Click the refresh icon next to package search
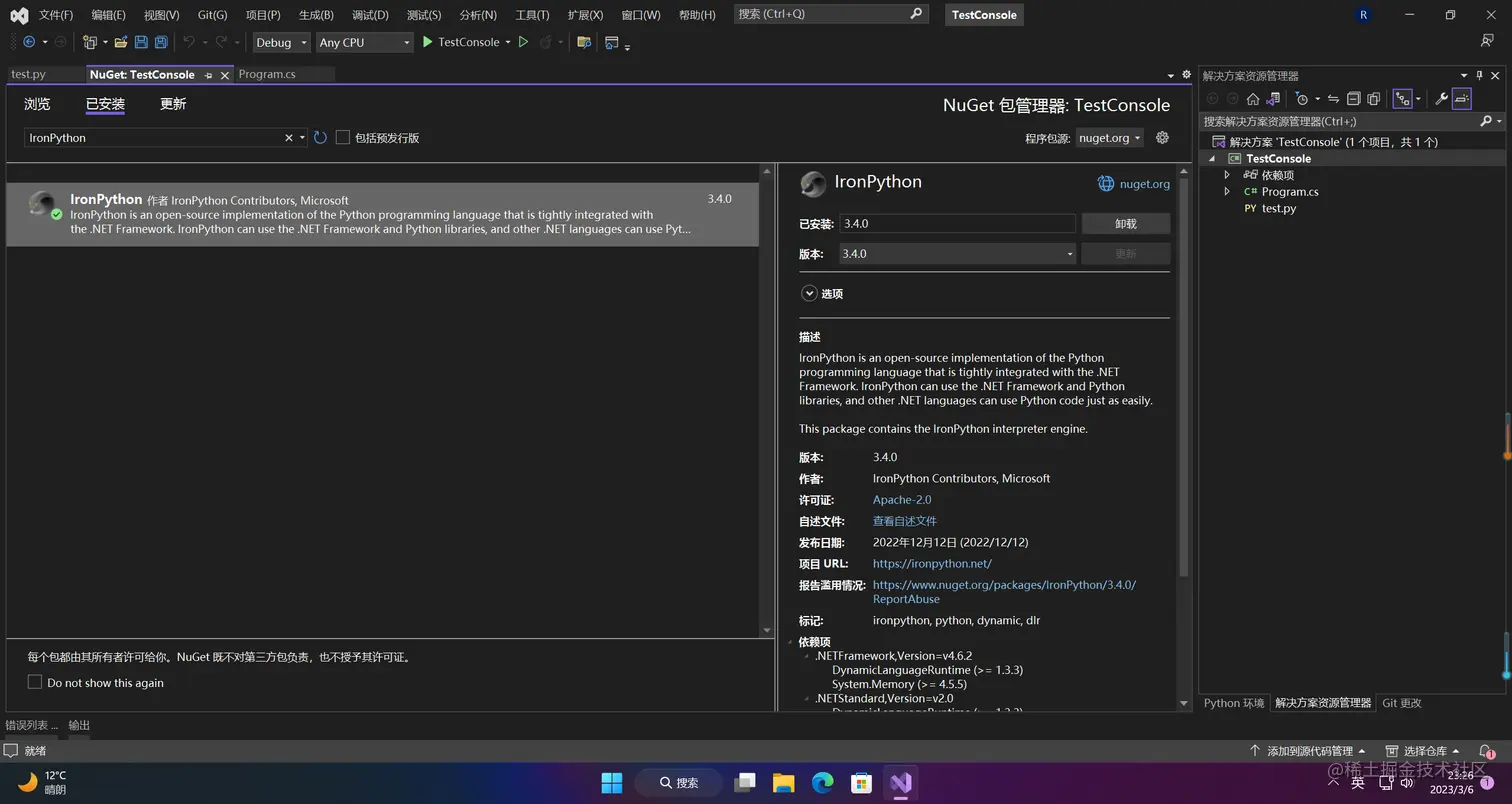This screenshot has width=1512, height=804. tap(320, 138)
